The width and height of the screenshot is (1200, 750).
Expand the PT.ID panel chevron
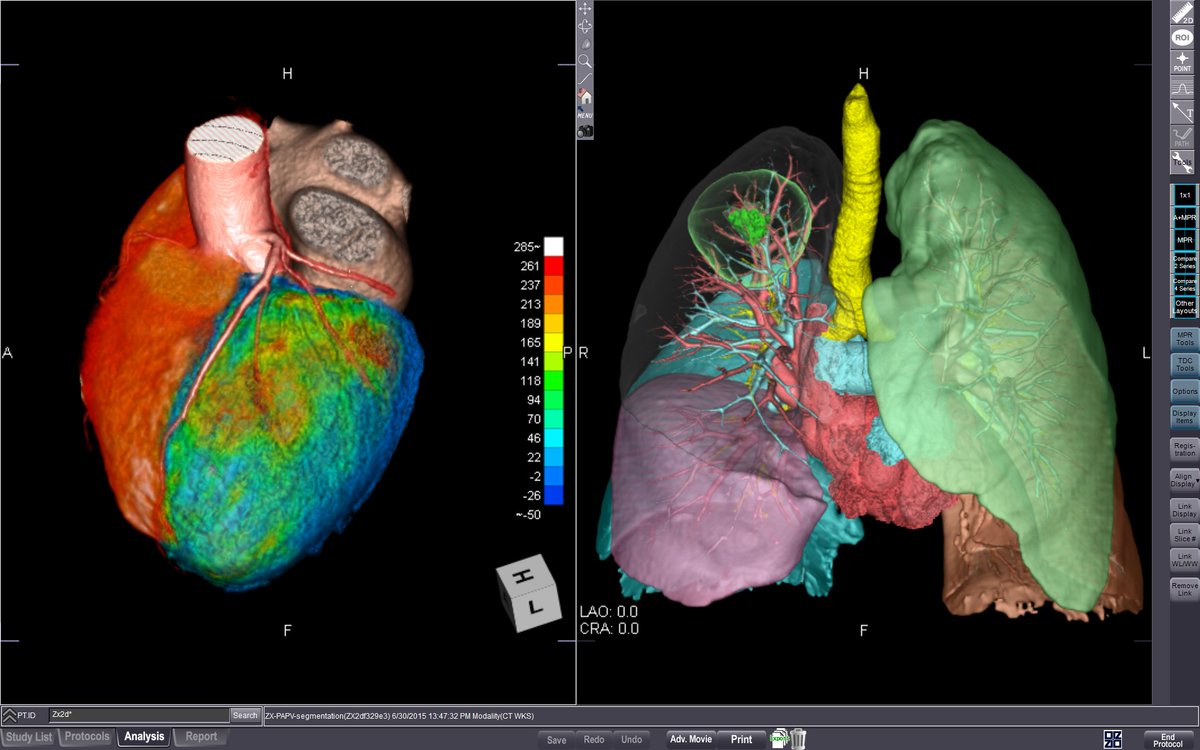point(8,715)
